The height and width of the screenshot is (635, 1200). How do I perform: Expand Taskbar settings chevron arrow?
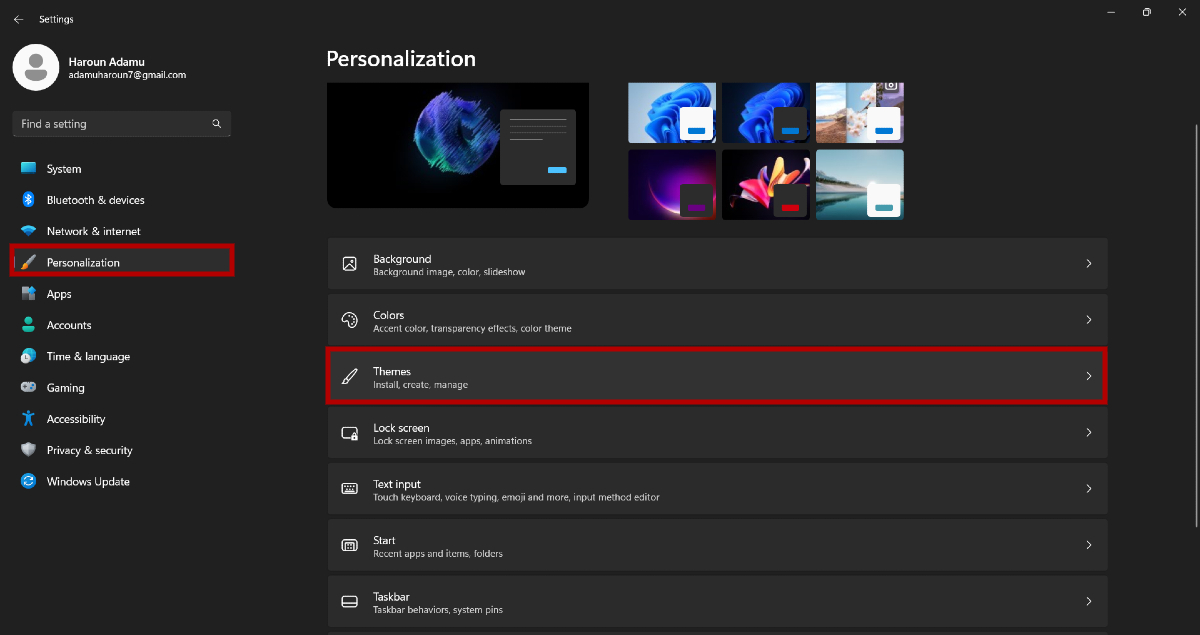click(x=1089, y=602)
